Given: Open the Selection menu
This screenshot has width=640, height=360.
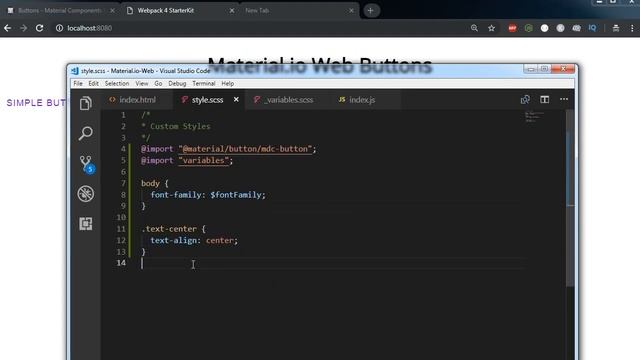Looking at the screenshot, I should pos(117,83).
